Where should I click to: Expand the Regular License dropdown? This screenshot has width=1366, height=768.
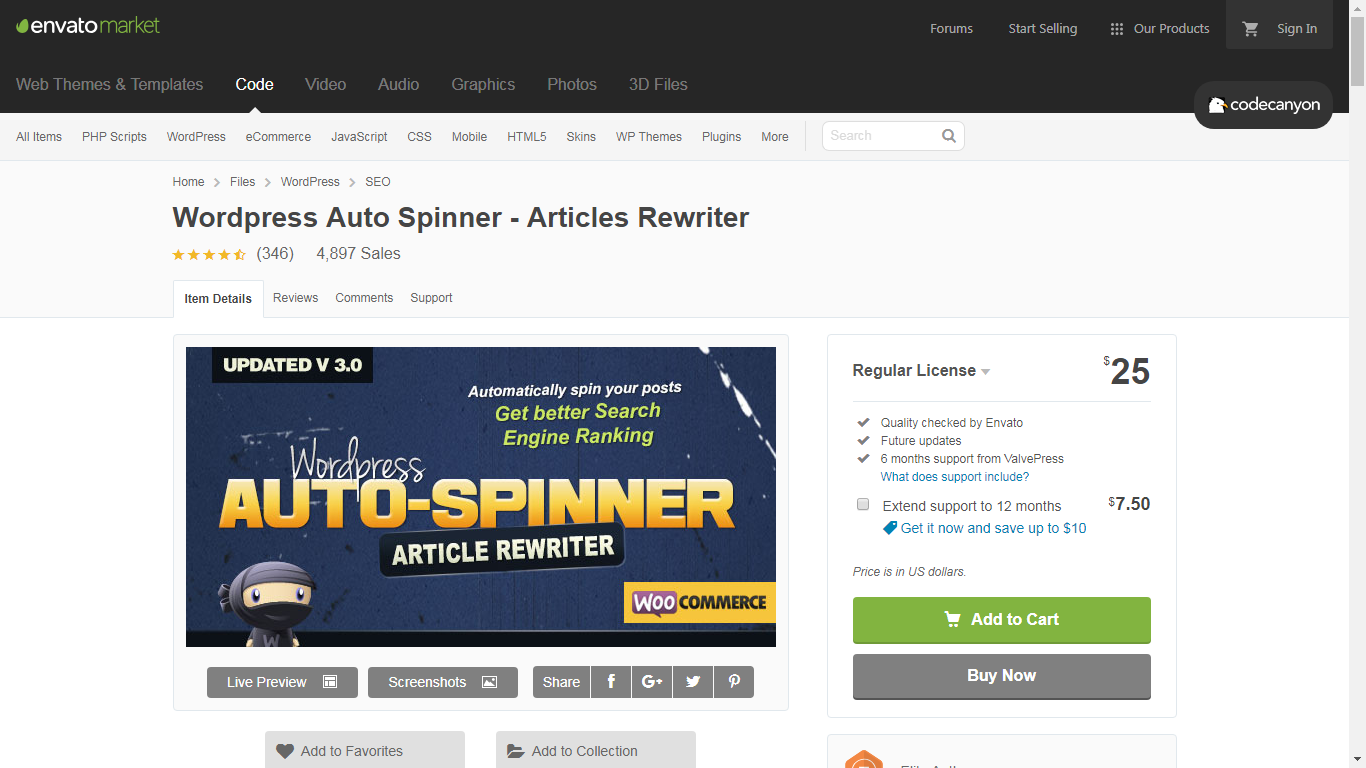click(x=921, y=370)
